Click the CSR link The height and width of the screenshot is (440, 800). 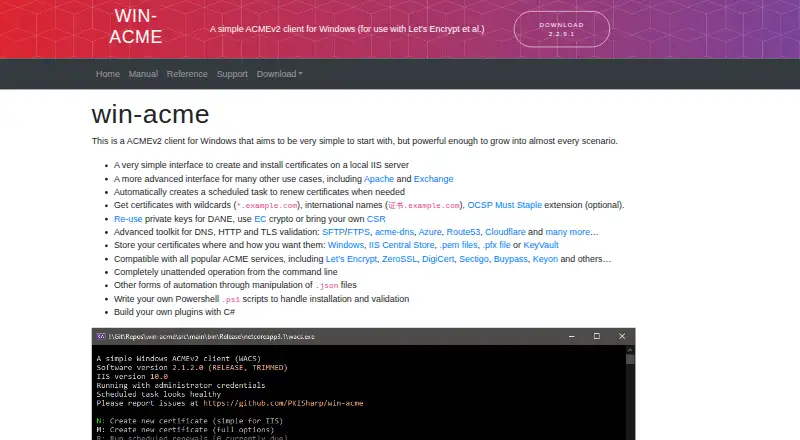coord(376,218)
